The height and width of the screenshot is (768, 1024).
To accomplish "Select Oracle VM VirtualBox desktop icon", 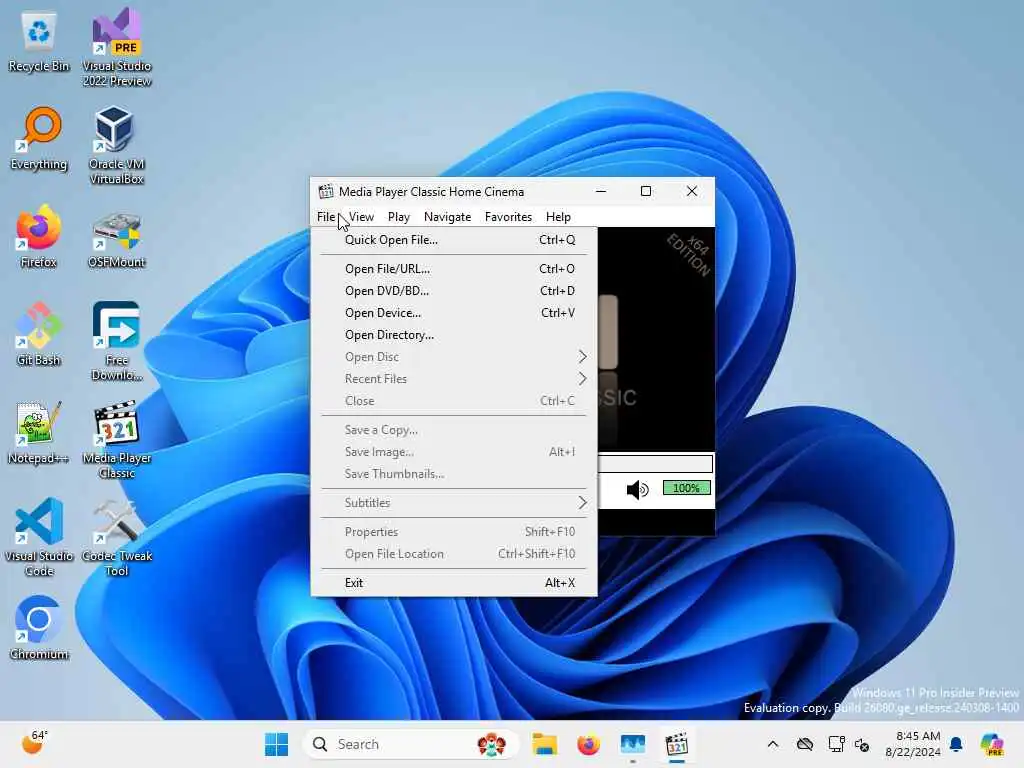I will (116, 145).
